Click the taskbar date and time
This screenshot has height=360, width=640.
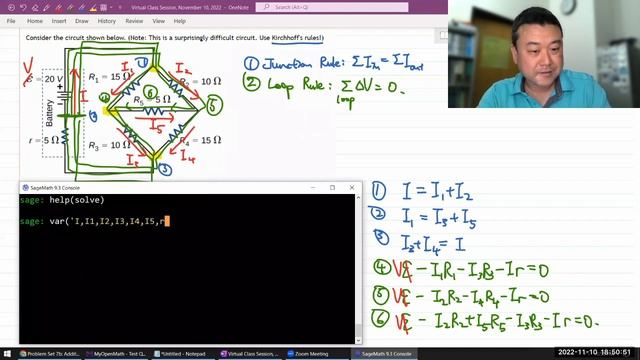coord(594,352)
